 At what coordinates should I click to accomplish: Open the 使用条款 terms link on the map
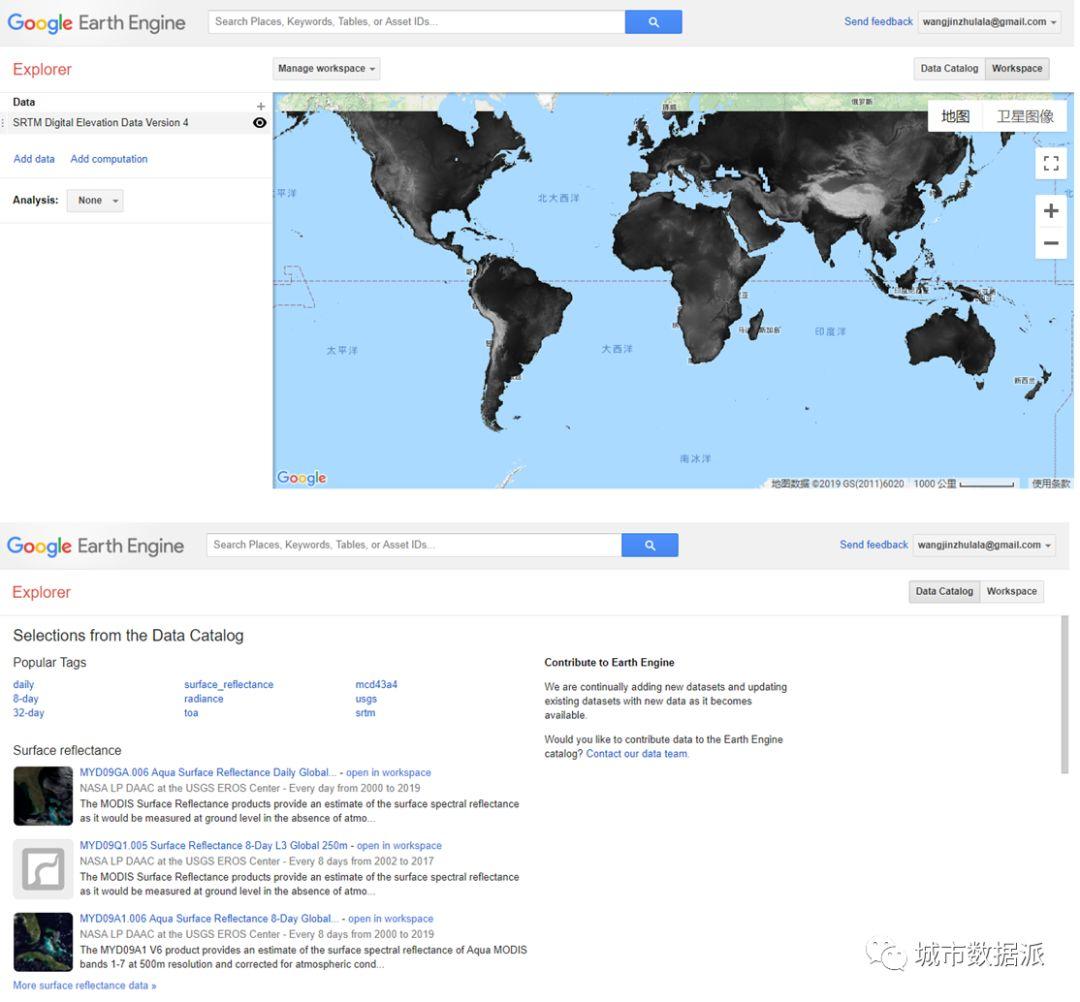pos(1050,483)
